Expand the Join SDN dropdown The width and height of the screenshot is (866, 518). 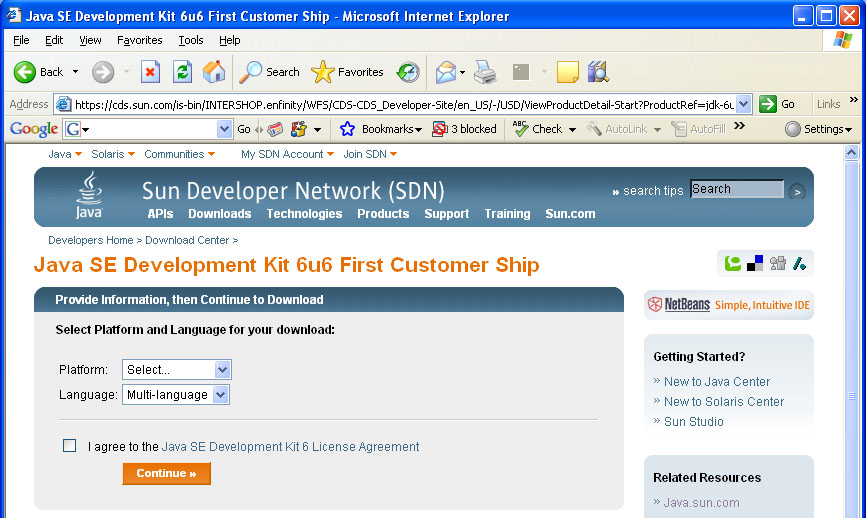pyautogui.click(x=393, y=154)
